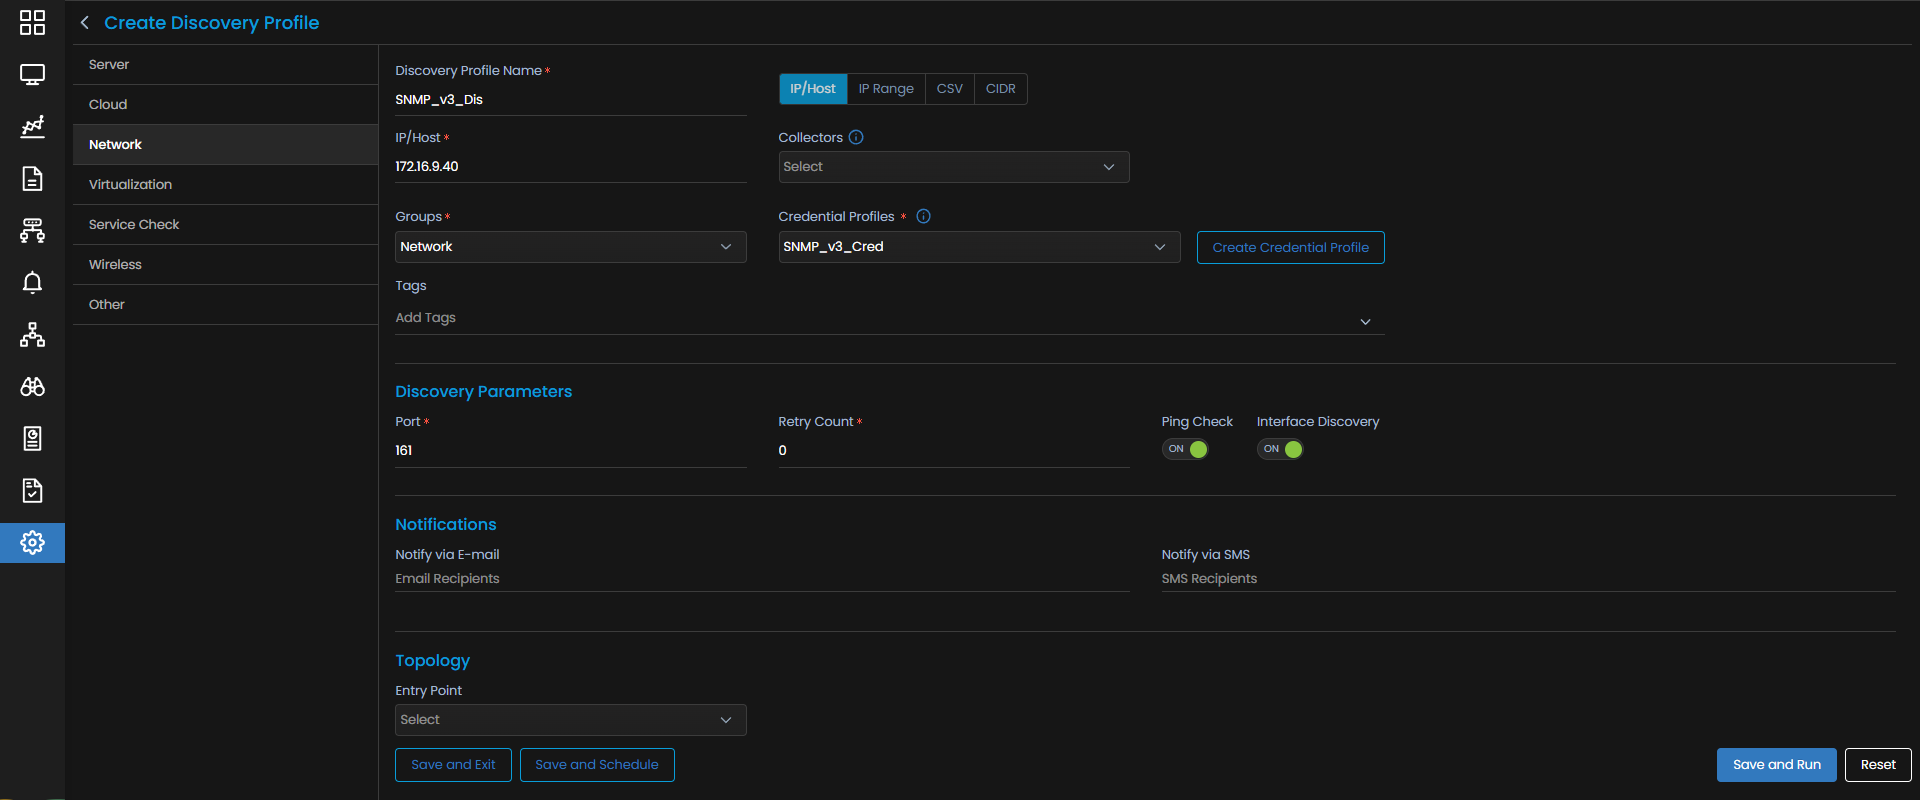Image resolution: width=1920 pixels, height=800 pixels.
Task: Turn off the Interface Discovery toggle
Action: pyautogui.click(x=1280, y=449)
